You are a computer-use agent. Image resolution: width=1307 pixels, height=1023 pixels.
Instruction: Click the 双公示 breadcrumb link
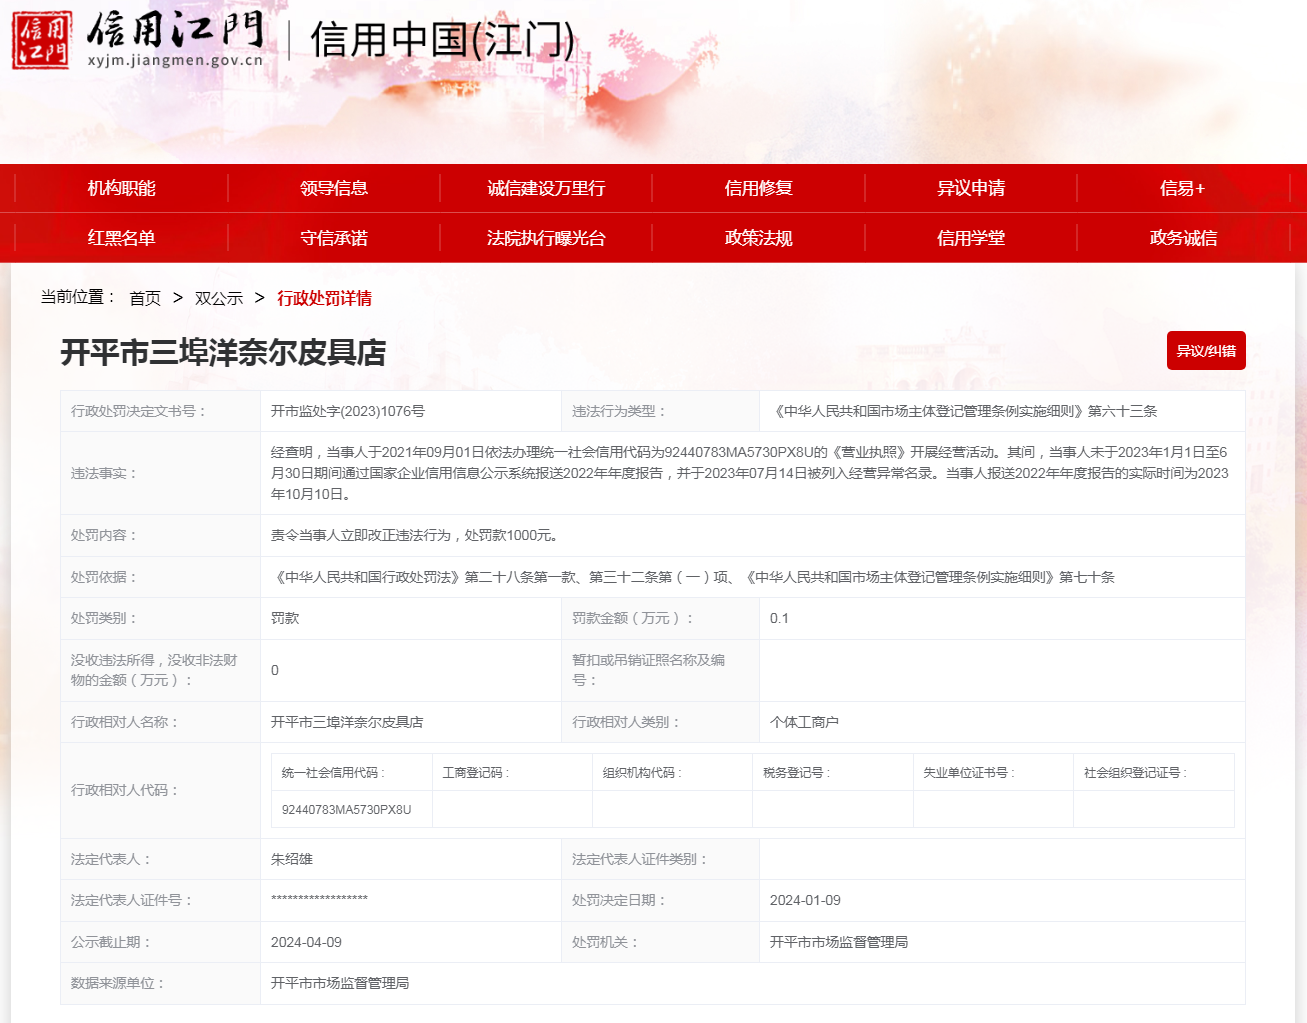[219, 298]
